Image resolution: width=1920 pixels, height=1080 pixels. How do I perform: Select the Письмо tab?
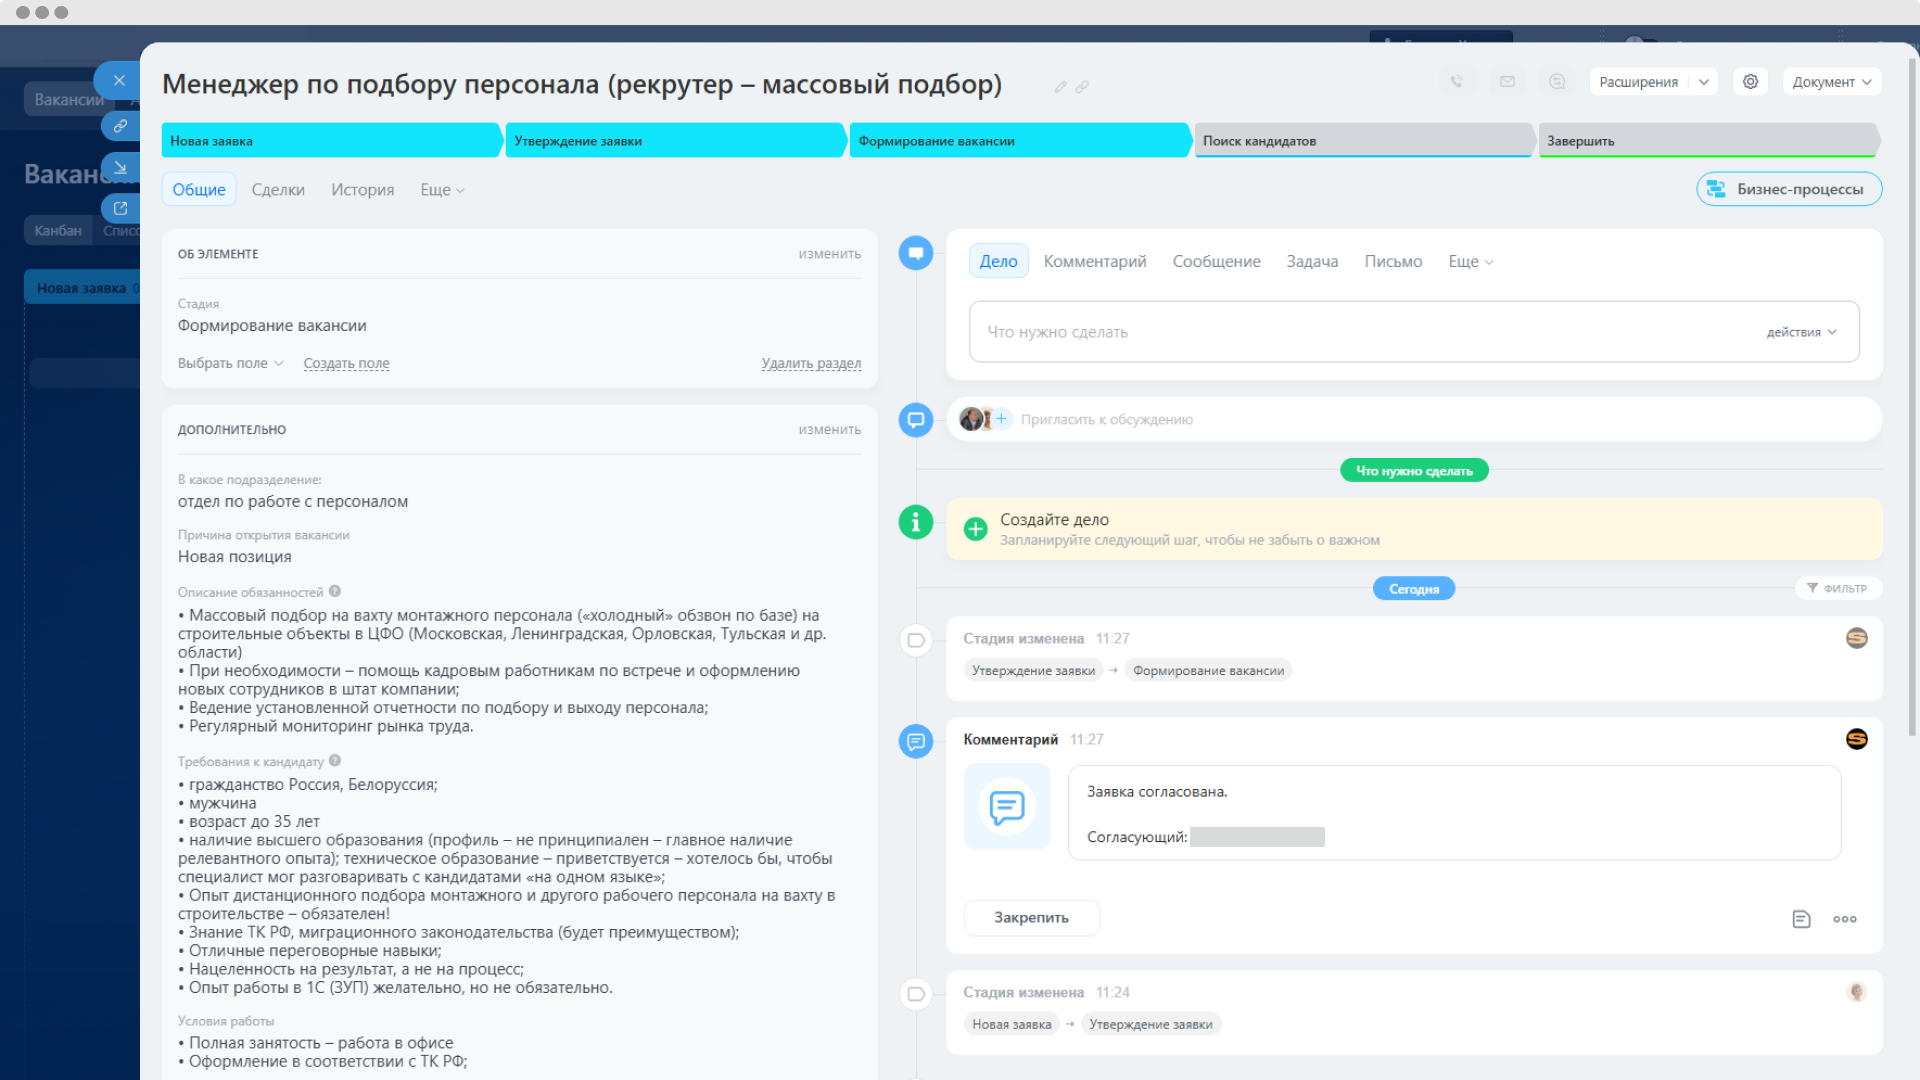pos(1393,261)
